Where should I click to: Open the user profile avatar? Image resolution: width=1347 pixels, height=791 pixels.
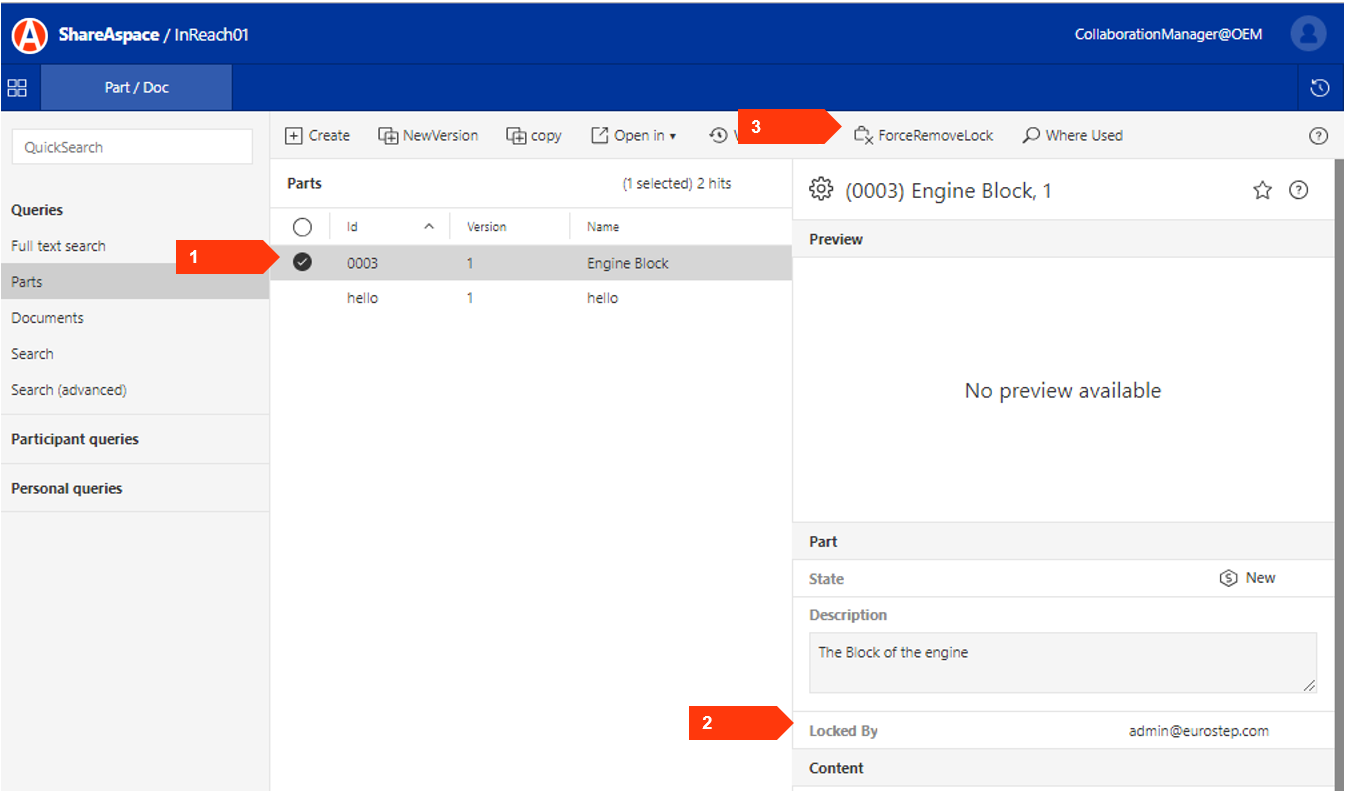(1308, 34)
